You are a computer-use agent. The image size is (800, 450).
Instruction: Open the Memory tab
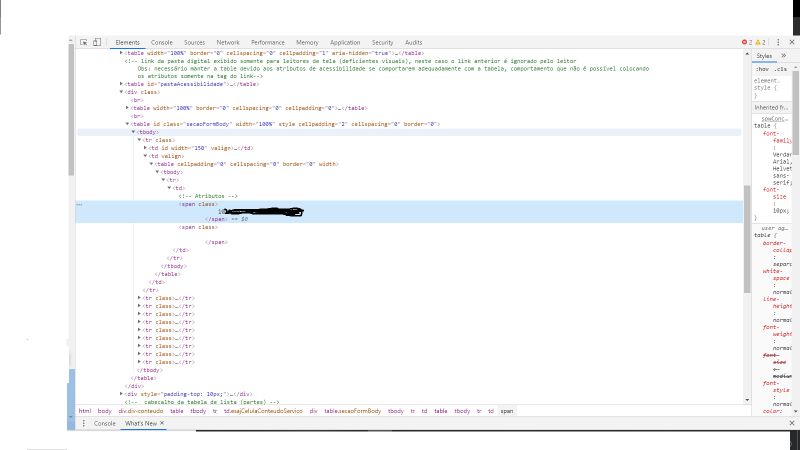click(x=307, y=42)
